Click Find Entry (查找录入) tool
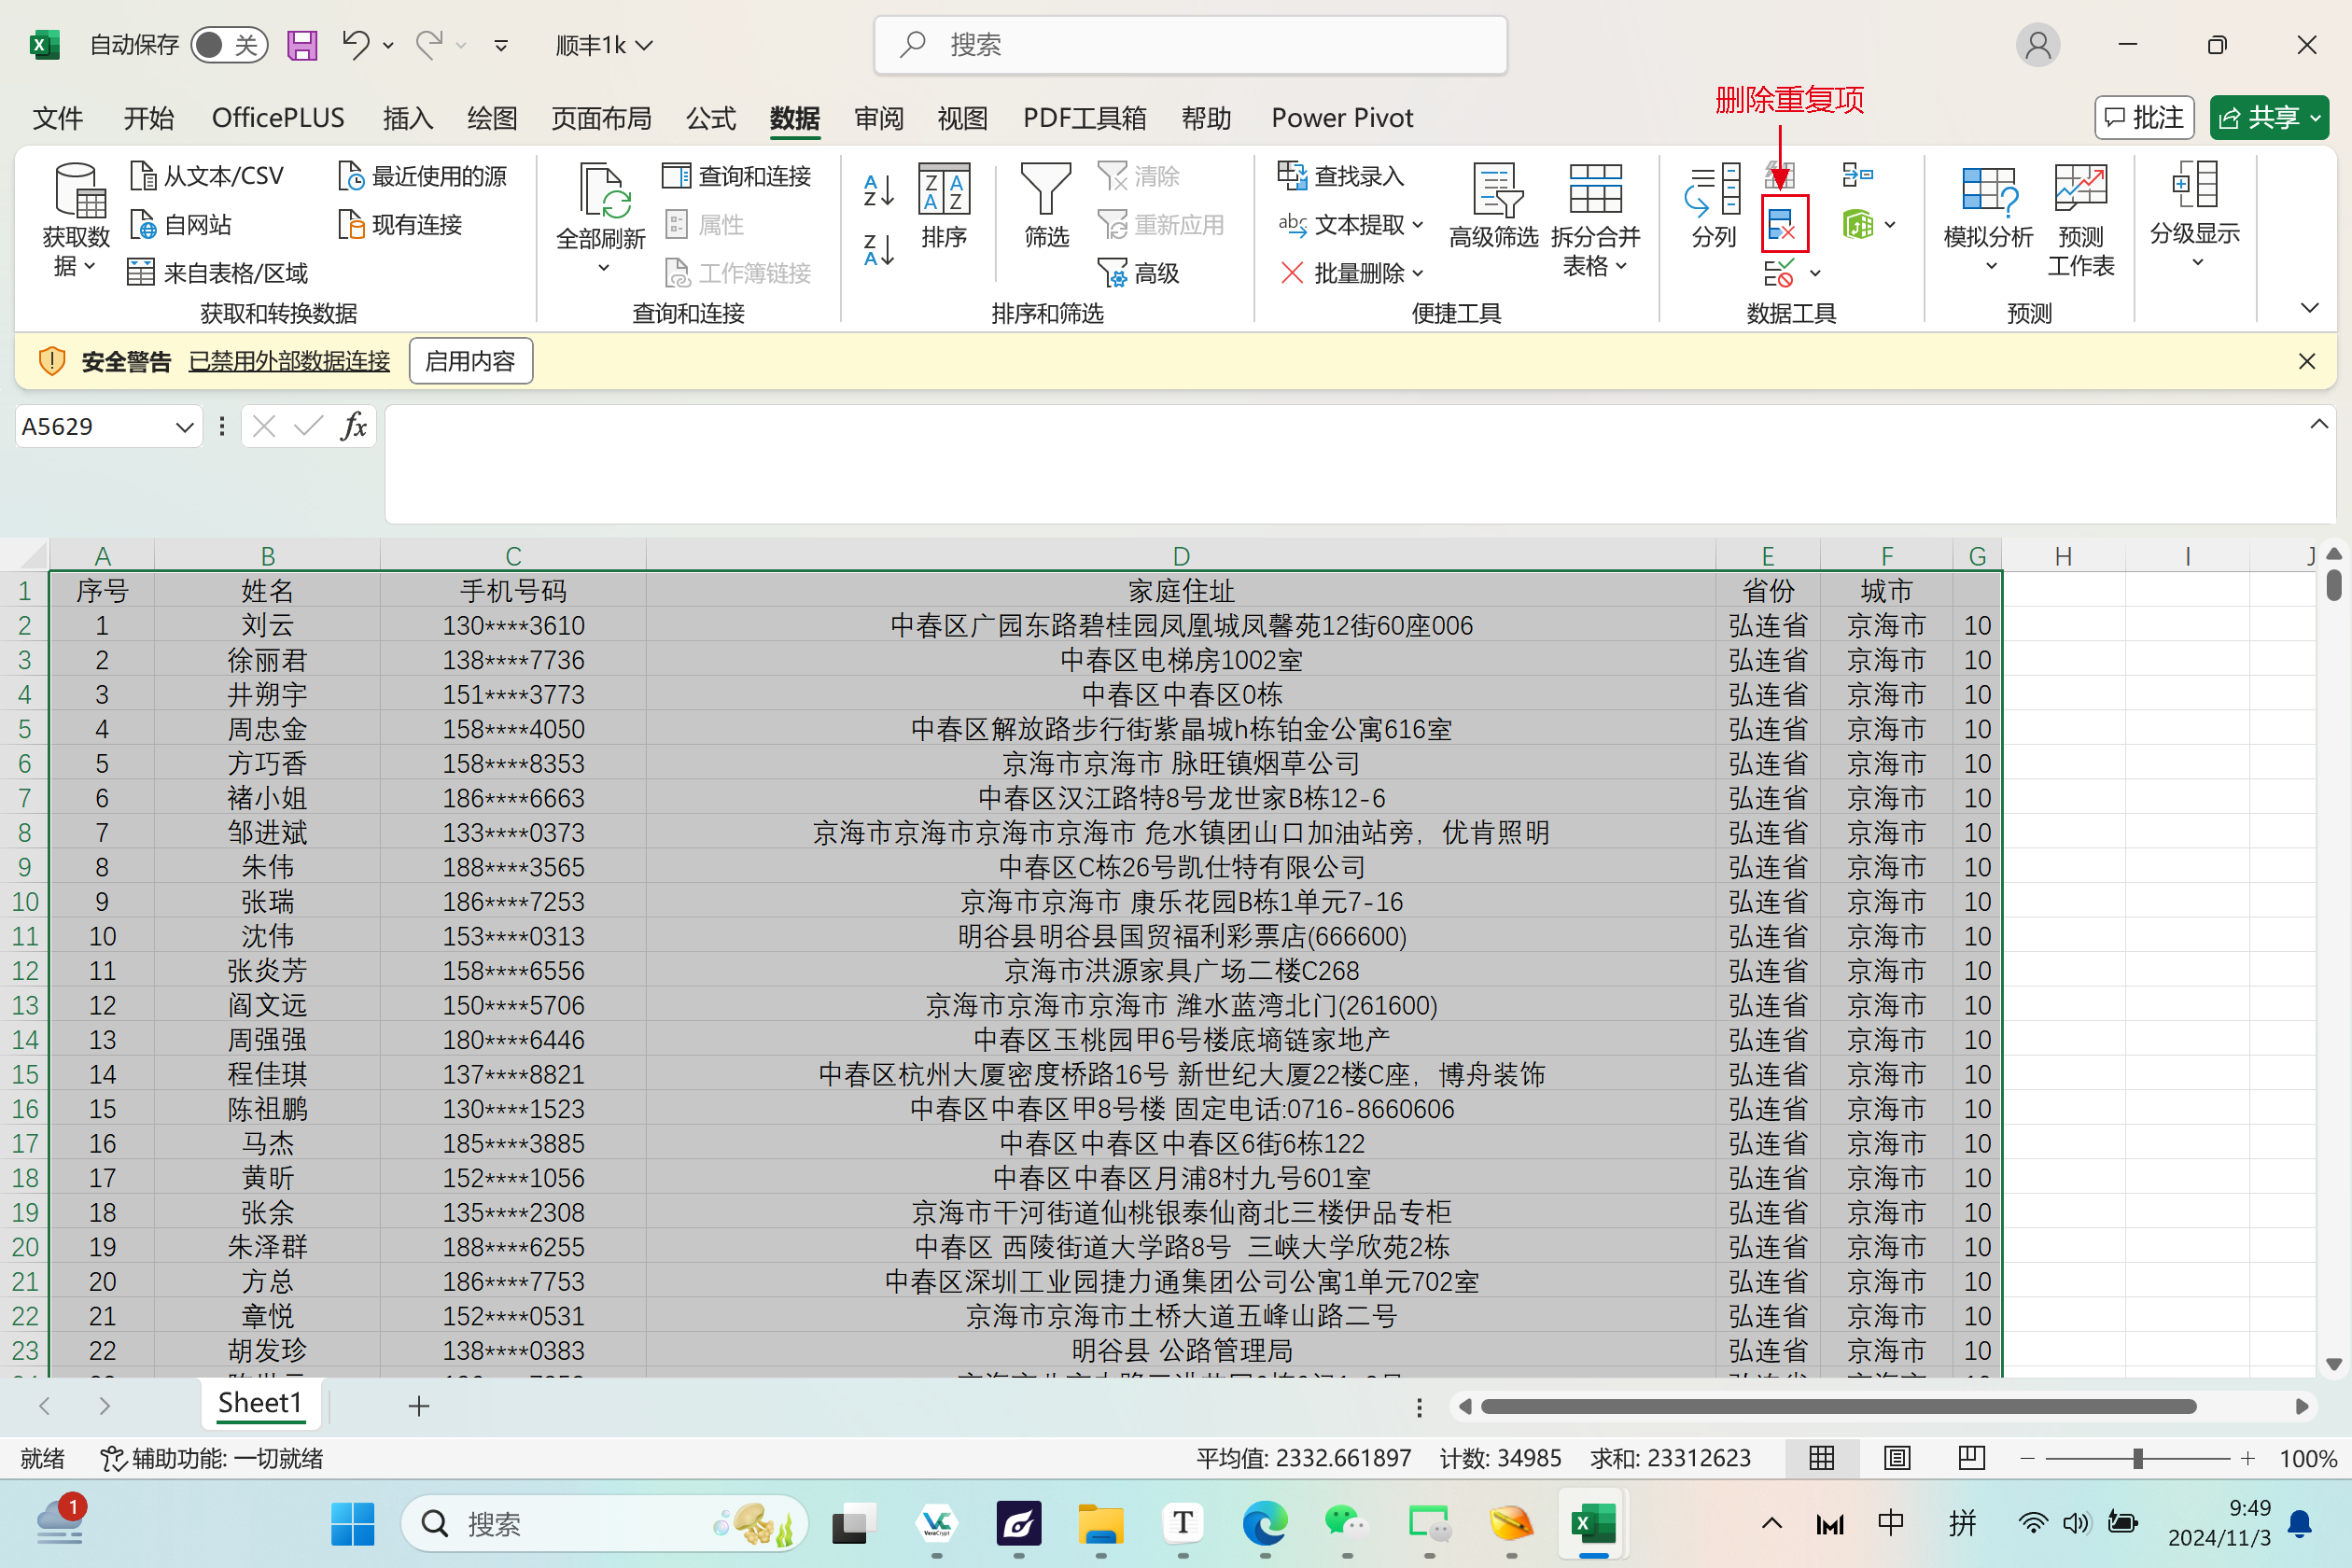 pyautogui.click(x=1341, y=176)
